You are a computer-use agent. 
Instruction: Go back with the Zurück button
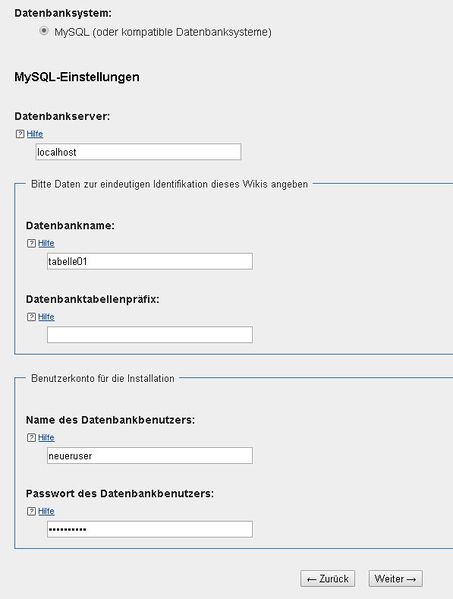[328, 579]
